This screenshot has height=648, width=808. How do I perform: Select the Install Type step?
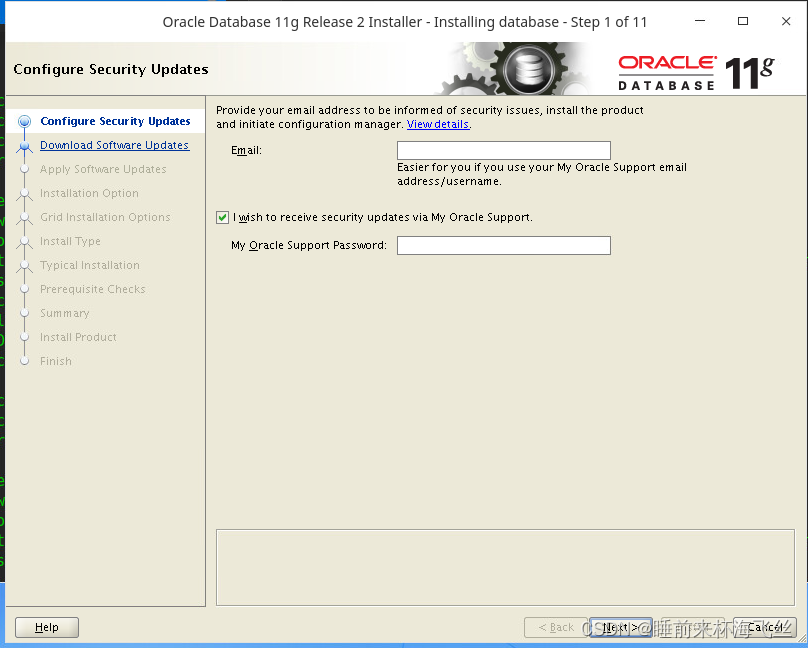pos(69,241)
